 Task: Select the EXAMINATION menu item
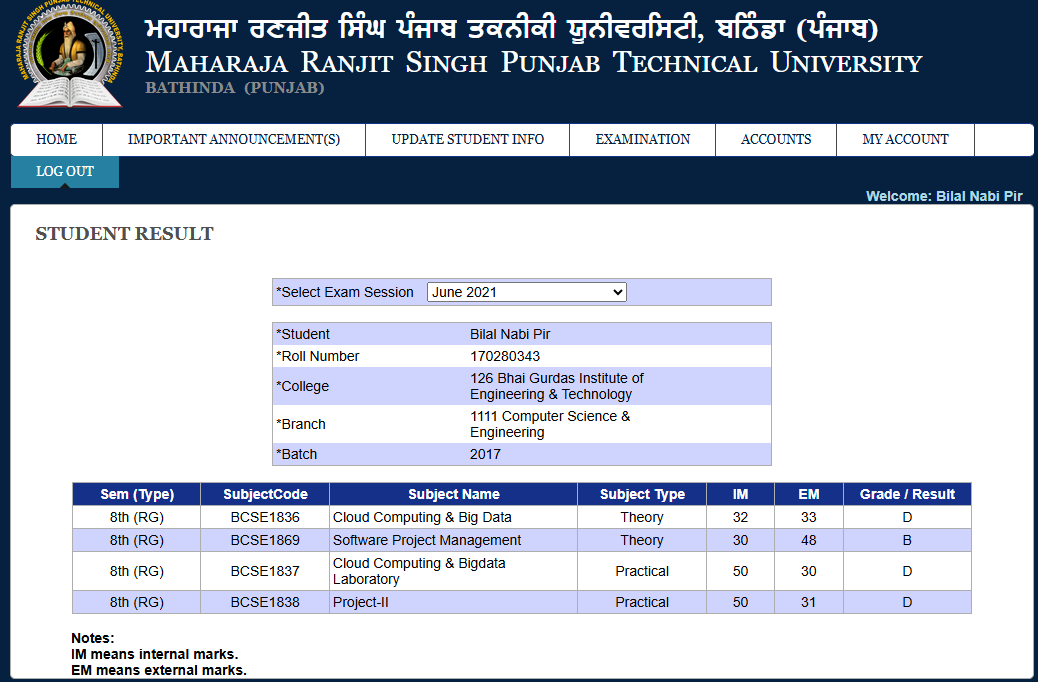[642, 140]
